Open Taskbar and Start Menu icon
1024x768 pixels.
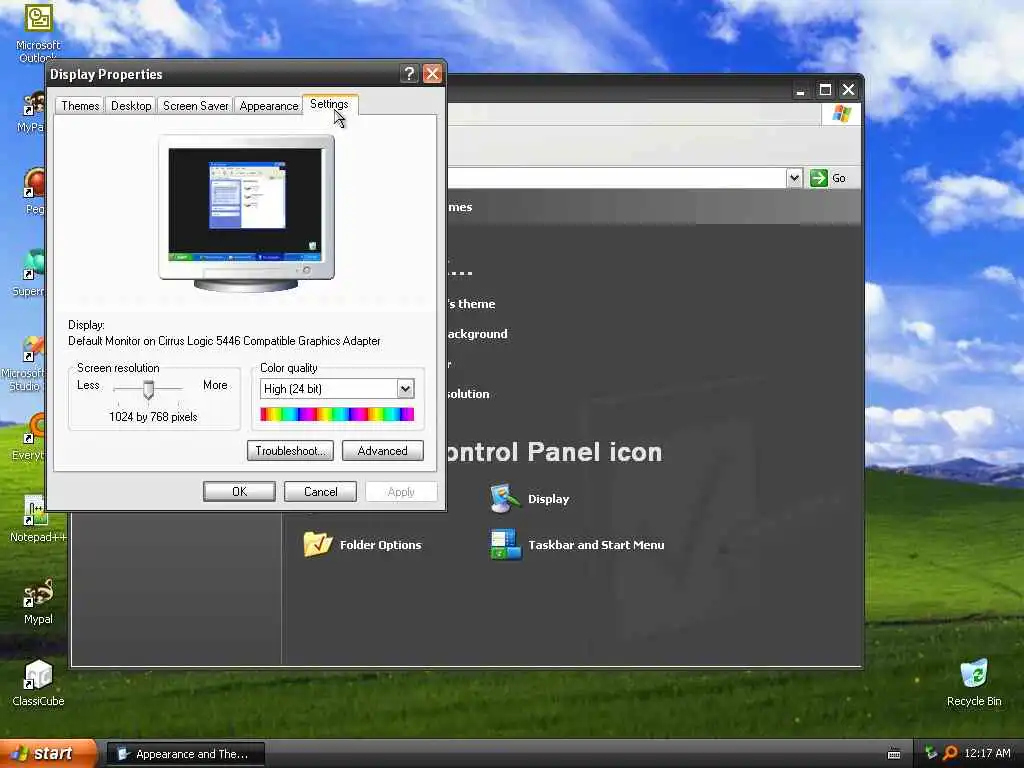tap(577, 545)
